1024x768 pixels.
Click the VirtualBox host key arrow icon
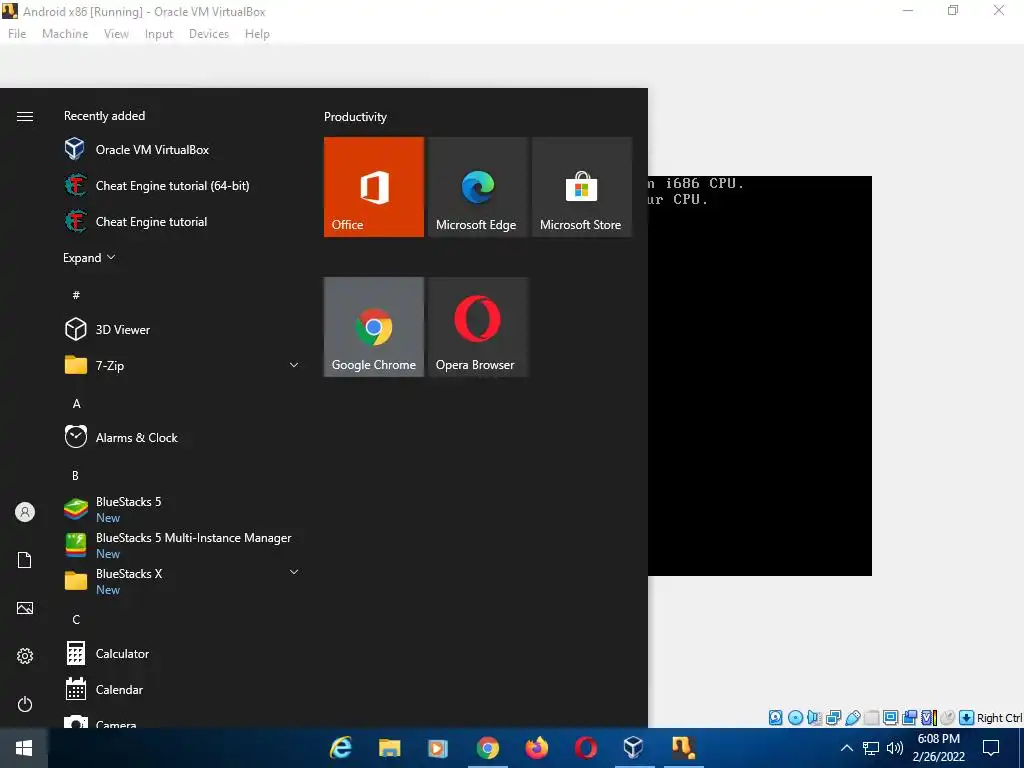pyautogui.click(x=967, y=718)
